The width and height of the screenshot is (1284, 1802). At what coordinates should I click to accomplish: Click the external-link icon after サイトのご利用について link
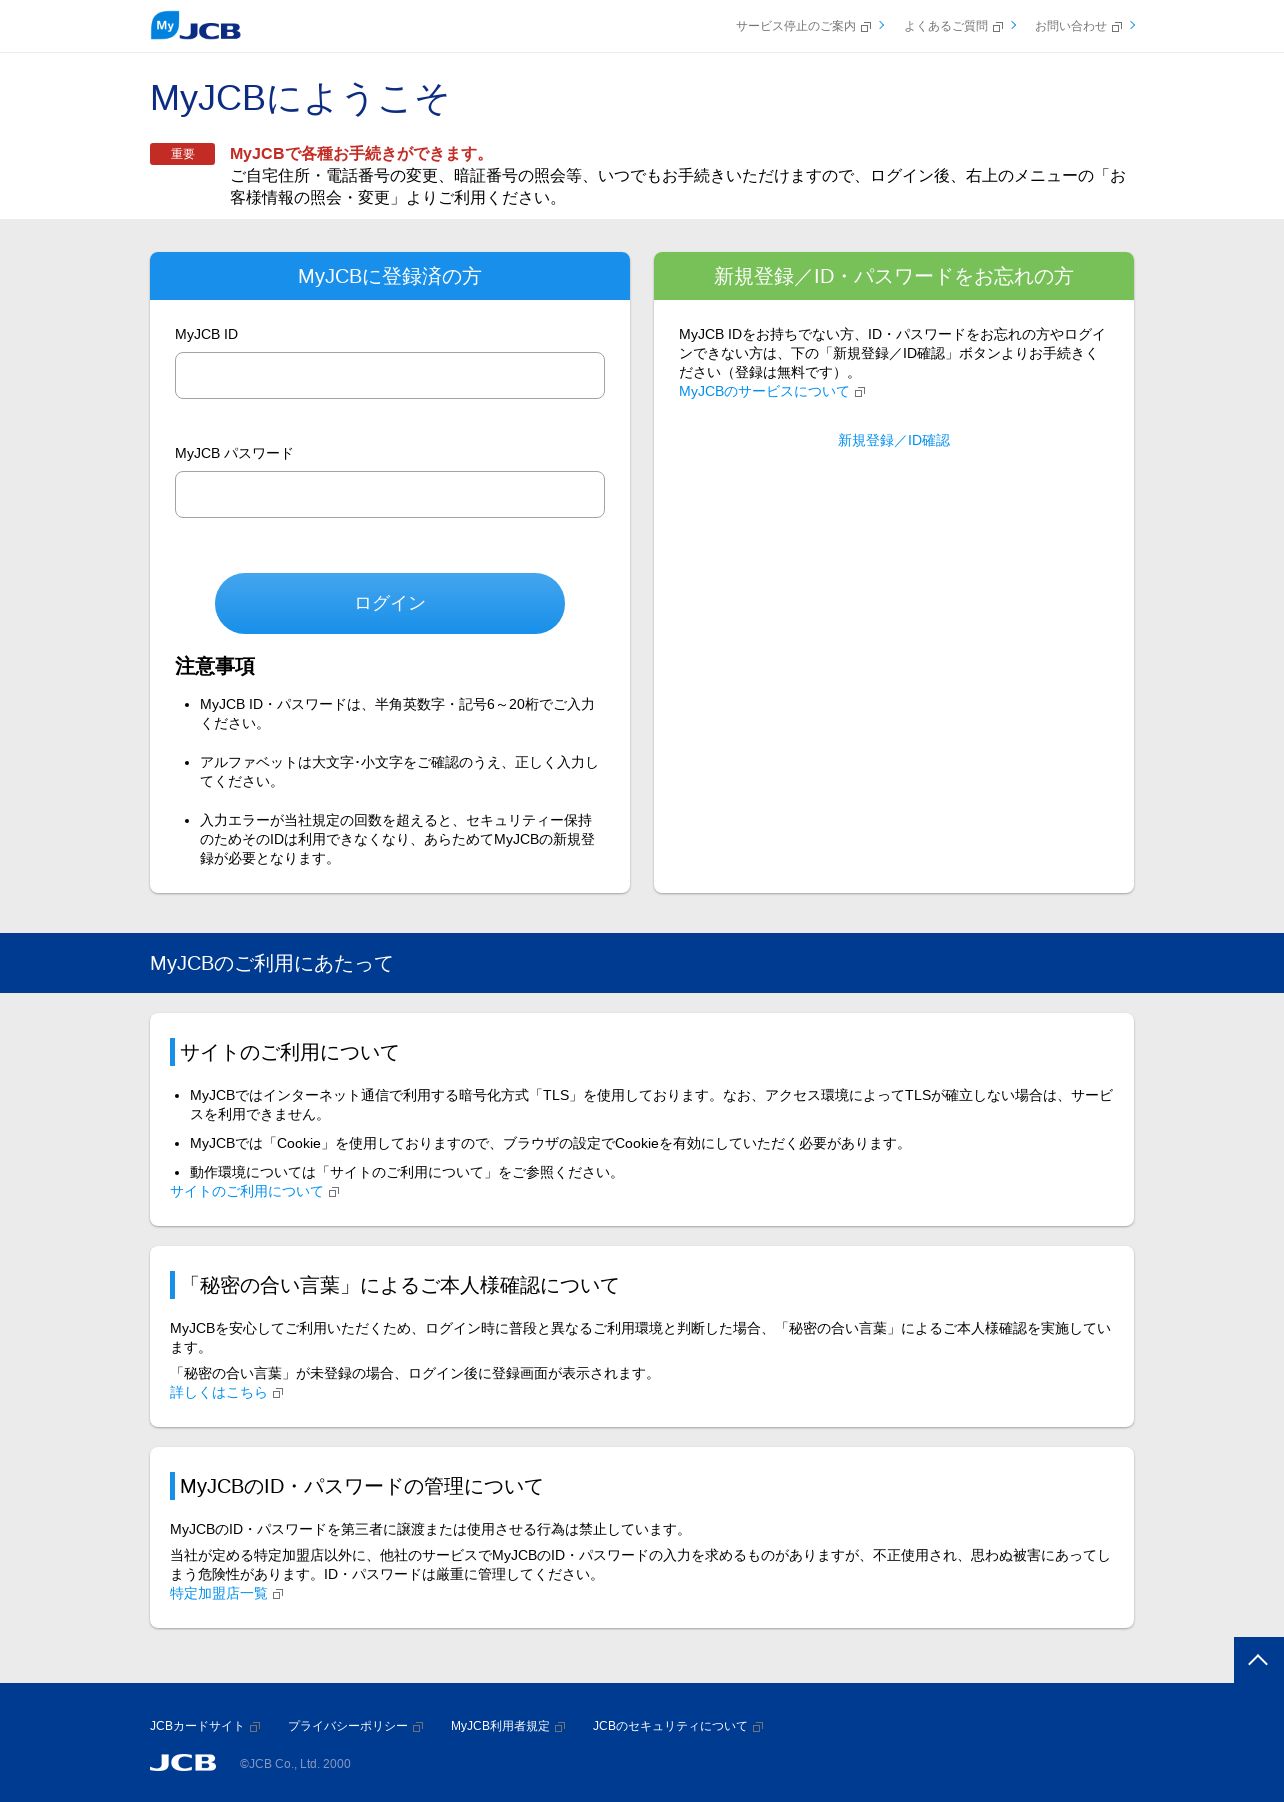pos(334,1192)
